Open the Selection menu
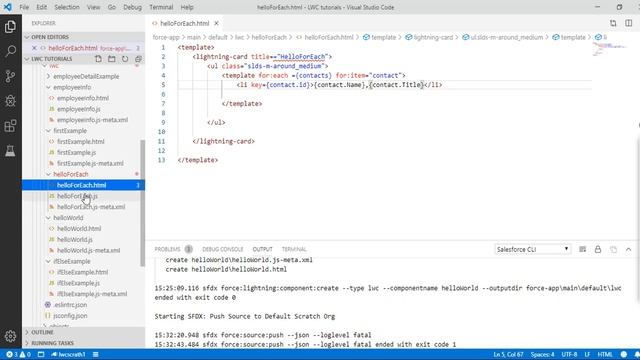This screenshot has width=640, height=360. [67, 7]
